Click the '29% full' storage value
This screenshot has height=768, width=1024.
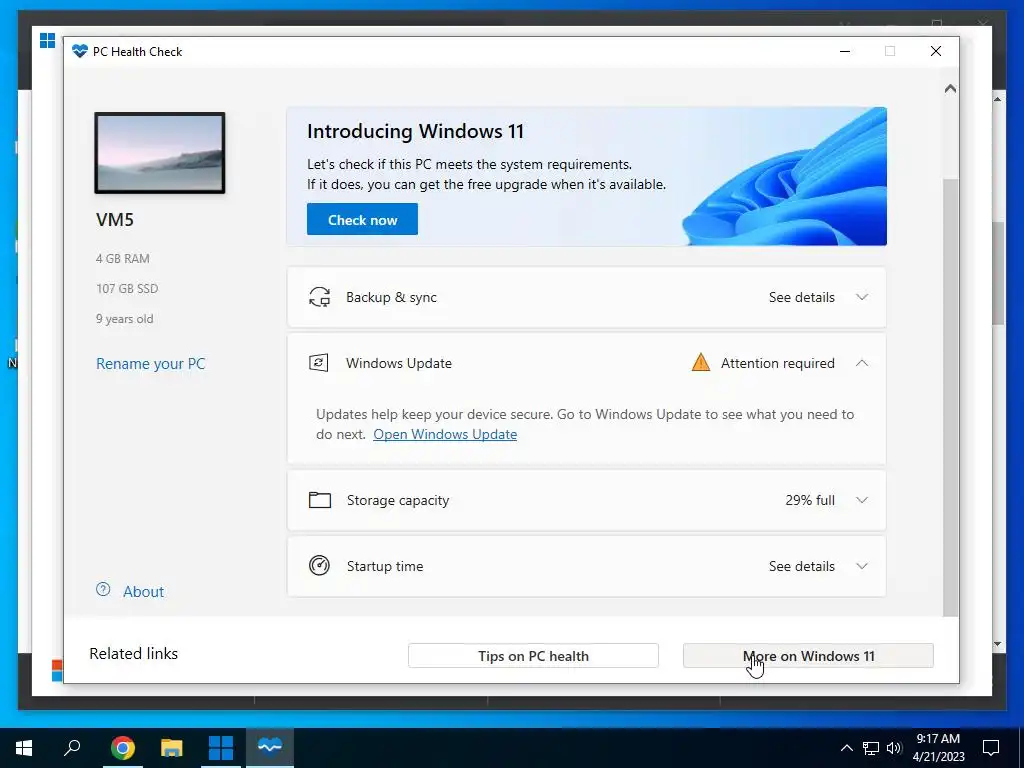pyautogui.click(x=810, y=500)
